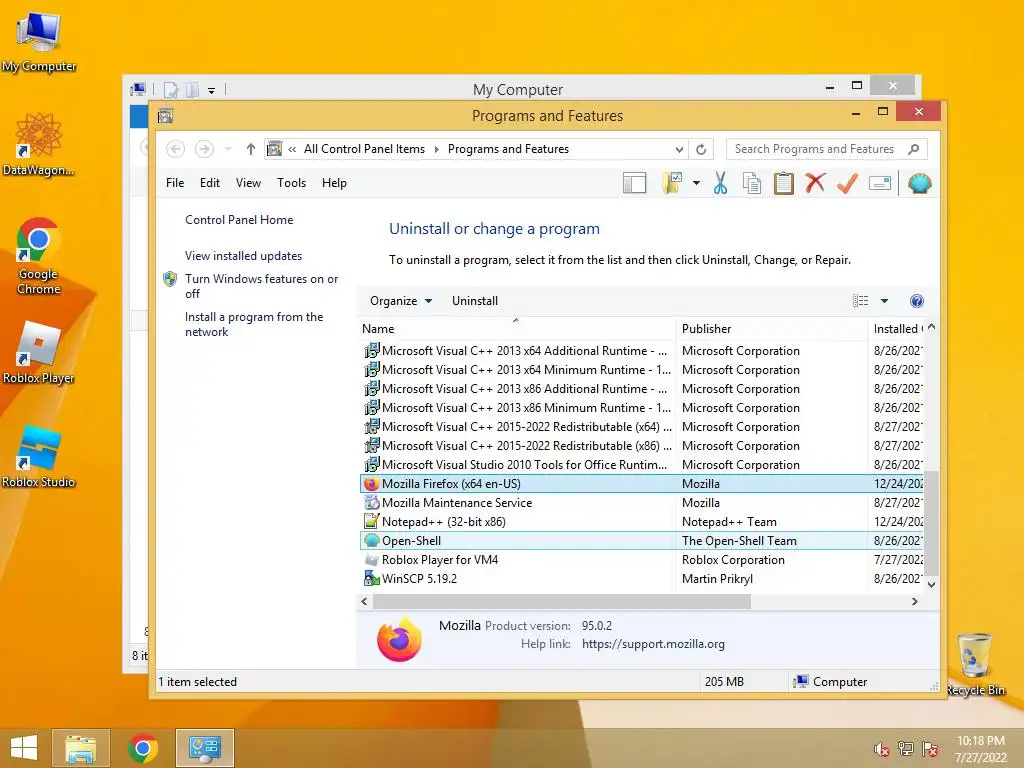Click Chrome icon in the taskbar
The height and width of the screenshot is (768, 1024).
(142, 748)
